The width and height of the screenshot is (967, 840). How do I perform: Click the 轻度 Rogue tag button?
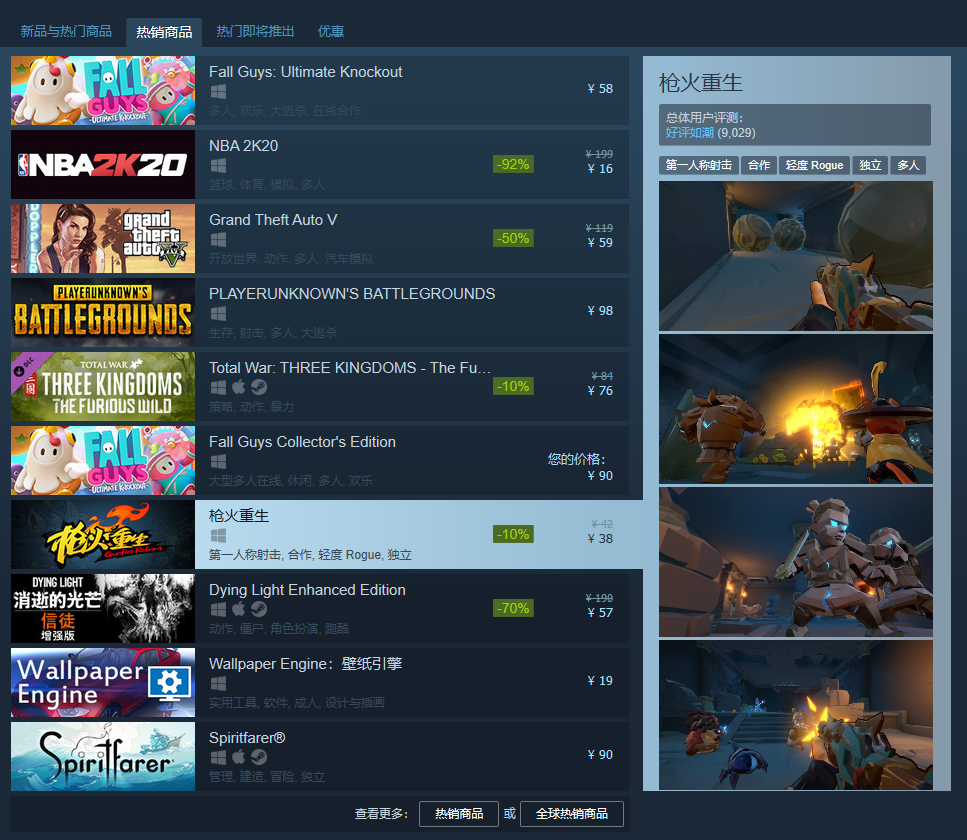click(x=814, y=165)
